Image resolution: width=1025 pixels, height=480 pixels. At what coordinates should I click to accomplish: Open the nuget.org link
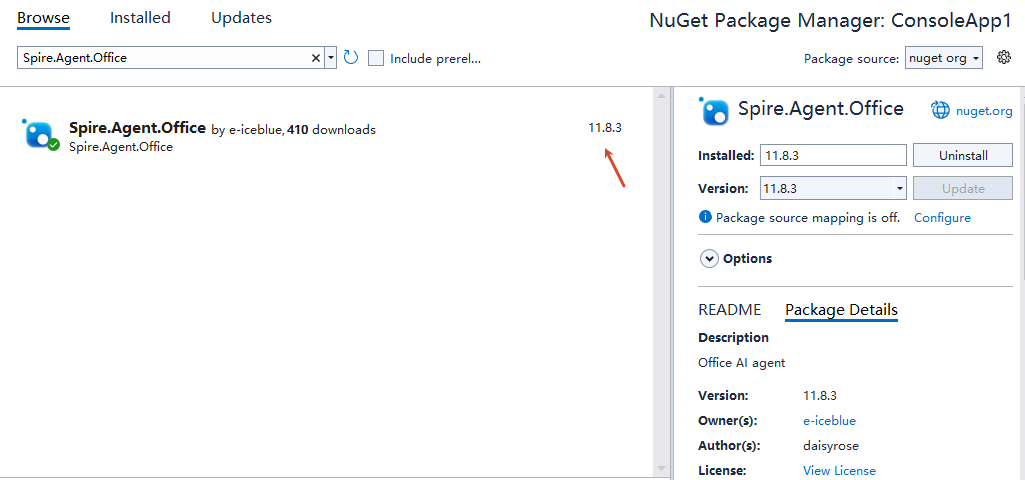pyautogui.click(x=984, y=111)
